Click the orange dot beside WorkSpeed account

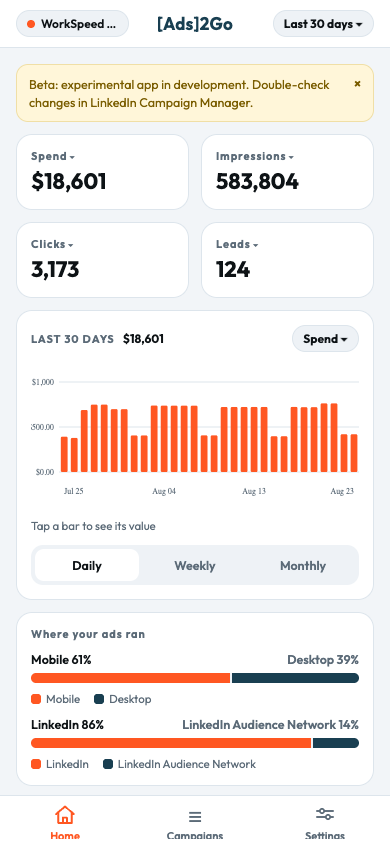pyautogui.click(x=31, y=24)
